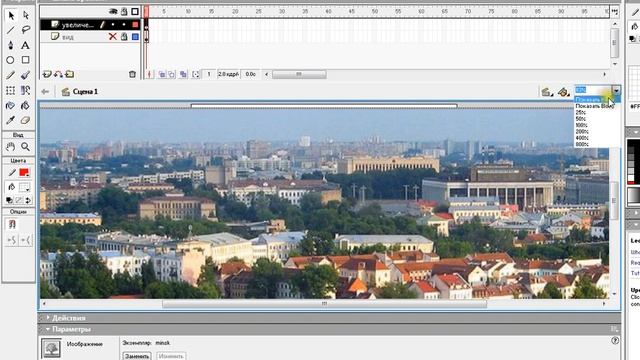Select the вид layer row
The image size is (640, 360).
(90, 37)
